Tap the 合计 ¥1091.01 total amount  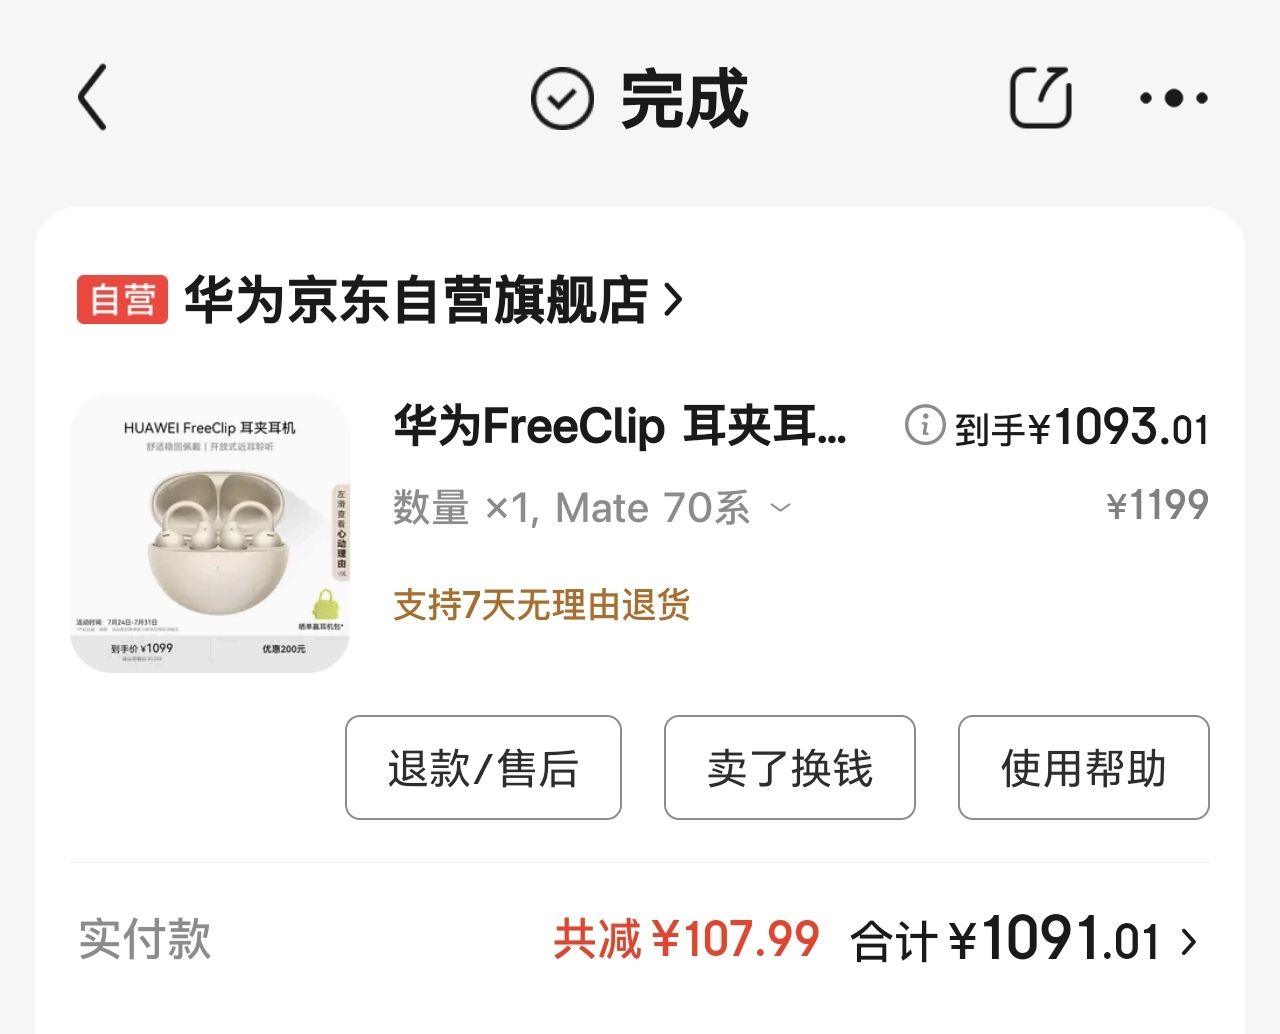(1005, 940)
